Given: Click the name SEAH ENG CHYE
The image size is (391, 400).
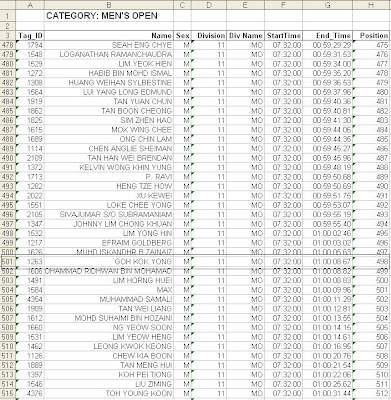Looking at the screenshot, I should tap(142, 45).
